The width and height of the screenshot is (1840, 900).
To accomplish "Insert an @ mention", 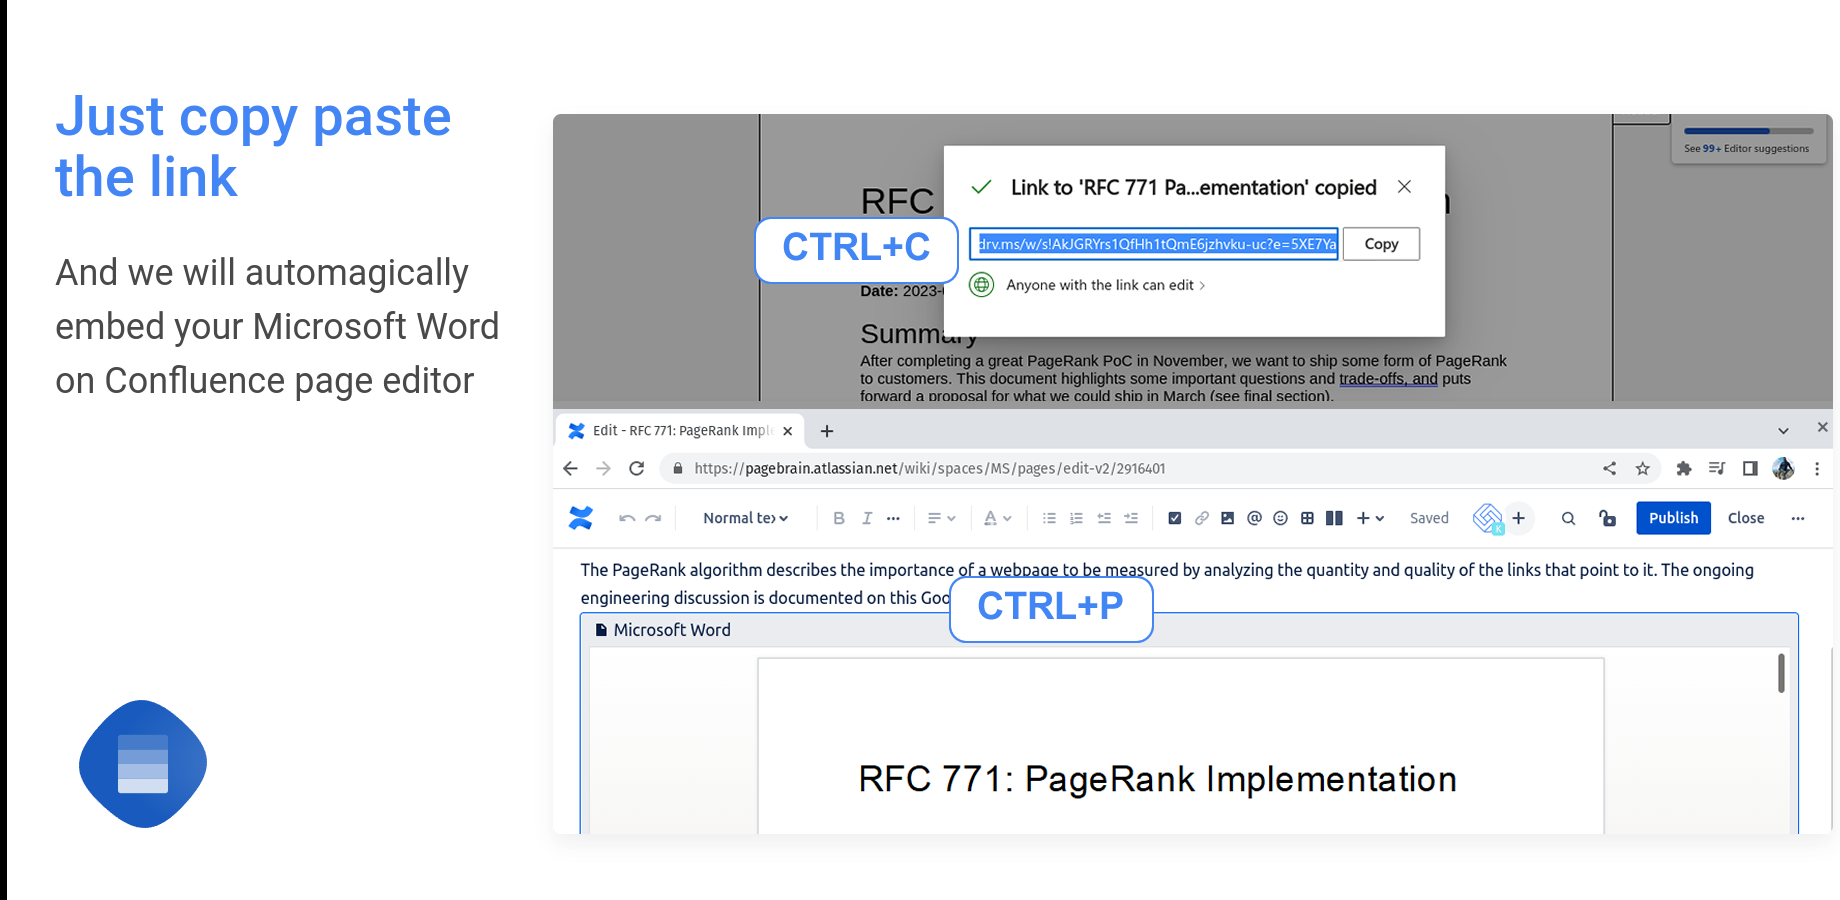I will (1254, 518).
